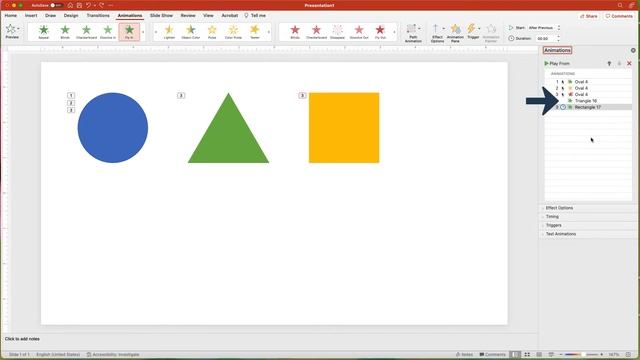Select the Fly In entrance effect
The image size is (640, 360).
click(129, 31)
